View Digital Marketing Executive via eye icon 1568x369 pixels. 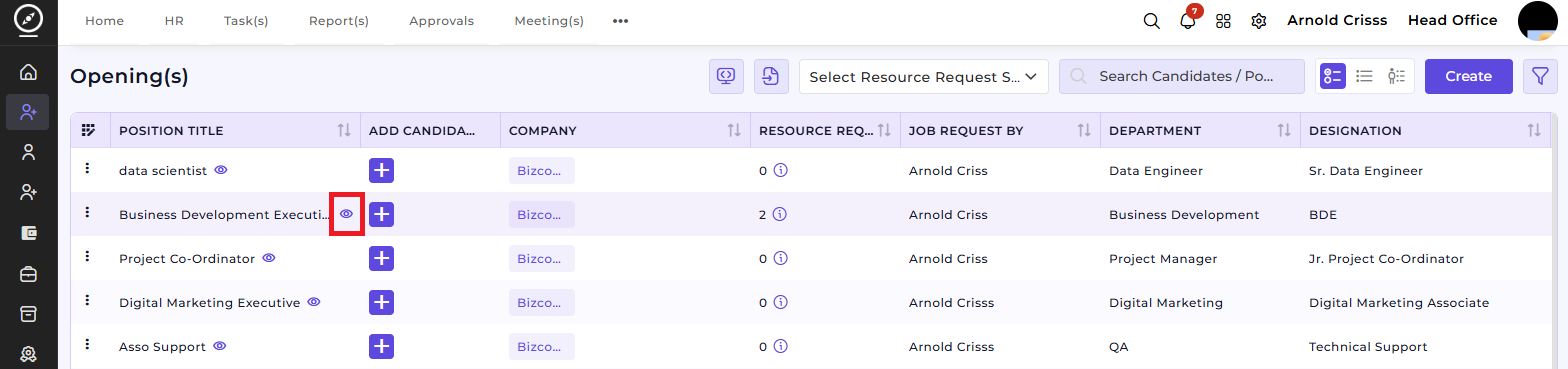pos(314,302)
